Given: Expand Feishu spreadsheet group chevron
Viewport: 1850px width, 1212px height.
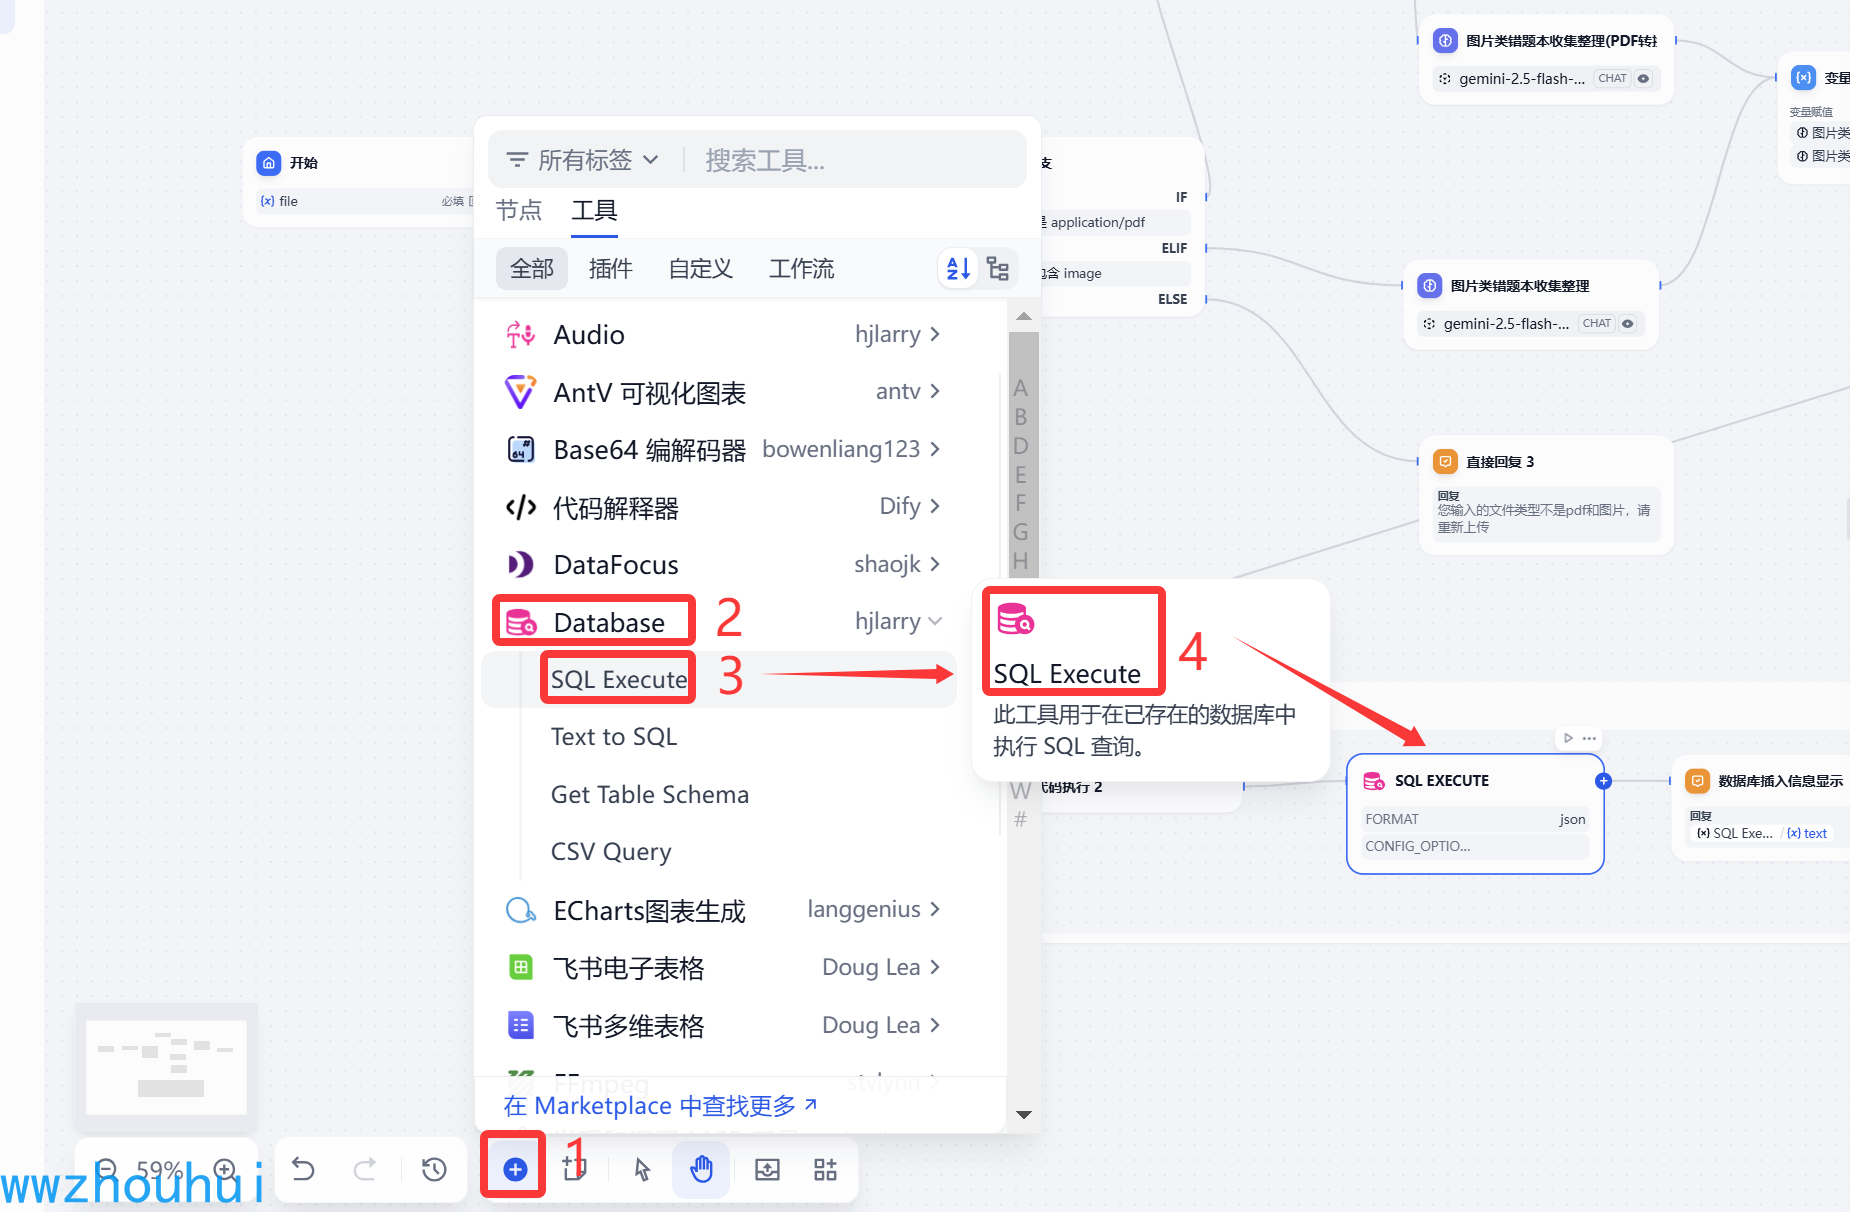Looking at the screenshot, I should tap(935, 967).
